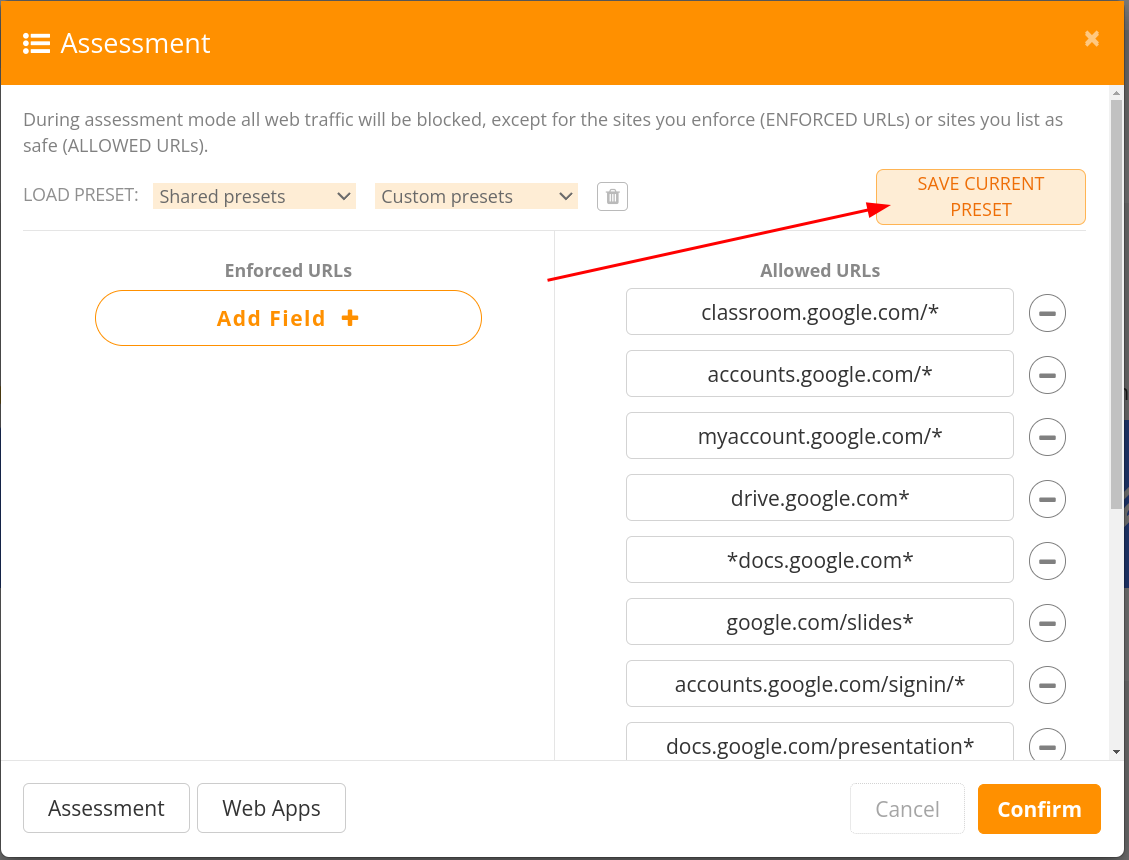
Task: Switch to the Assessment tab
Action: tap(107, 808)
